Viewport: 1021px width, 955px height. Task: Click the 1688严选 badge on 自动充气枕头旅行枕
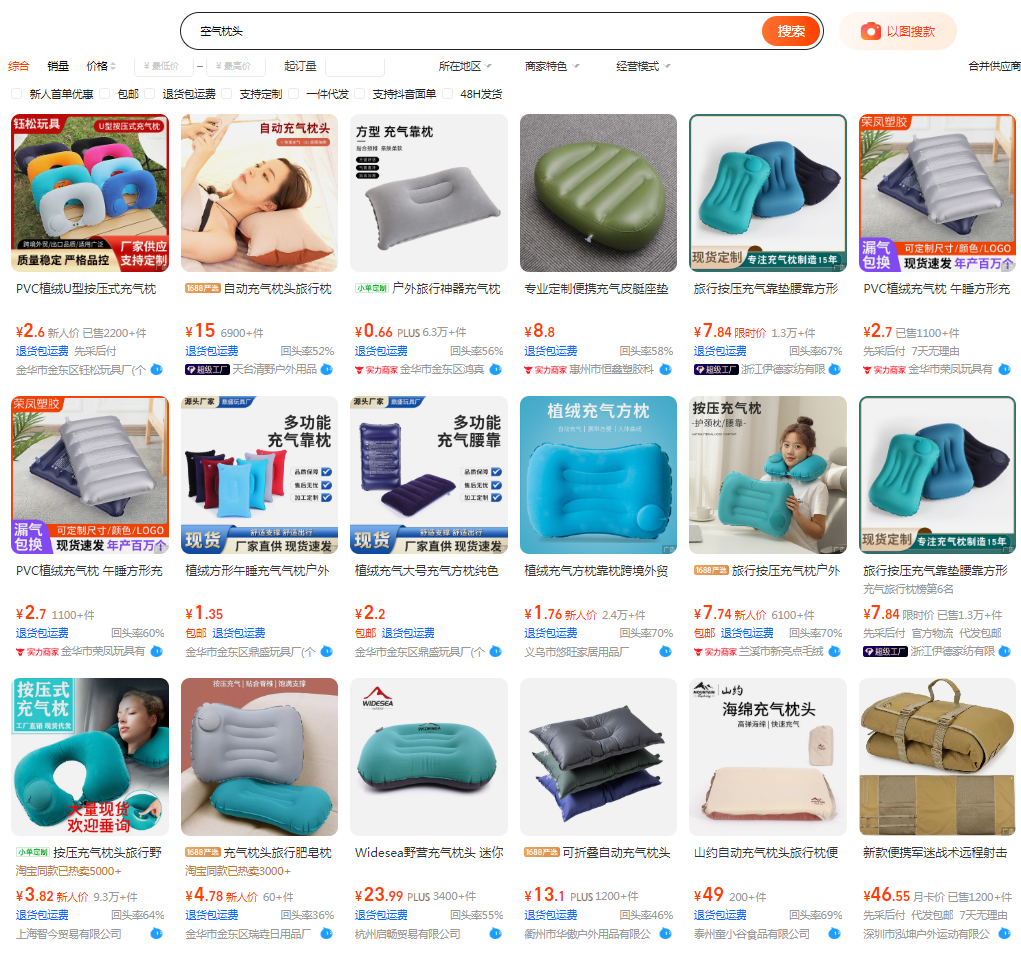pyautogui.click(x=203, y=288)
